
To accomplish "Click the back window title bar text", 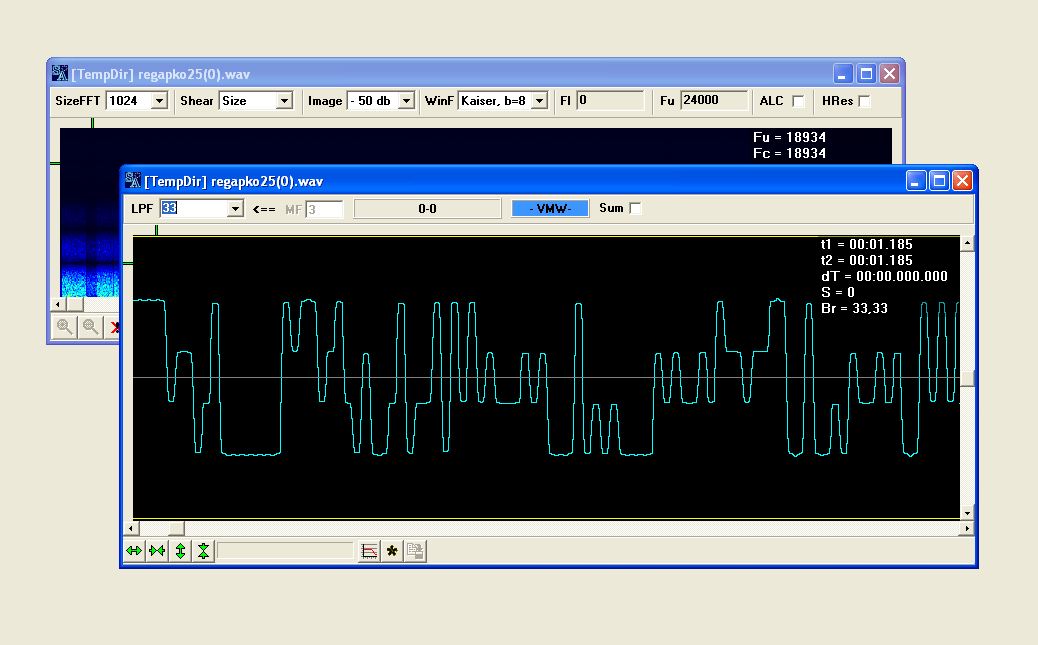I will point(161,74).
